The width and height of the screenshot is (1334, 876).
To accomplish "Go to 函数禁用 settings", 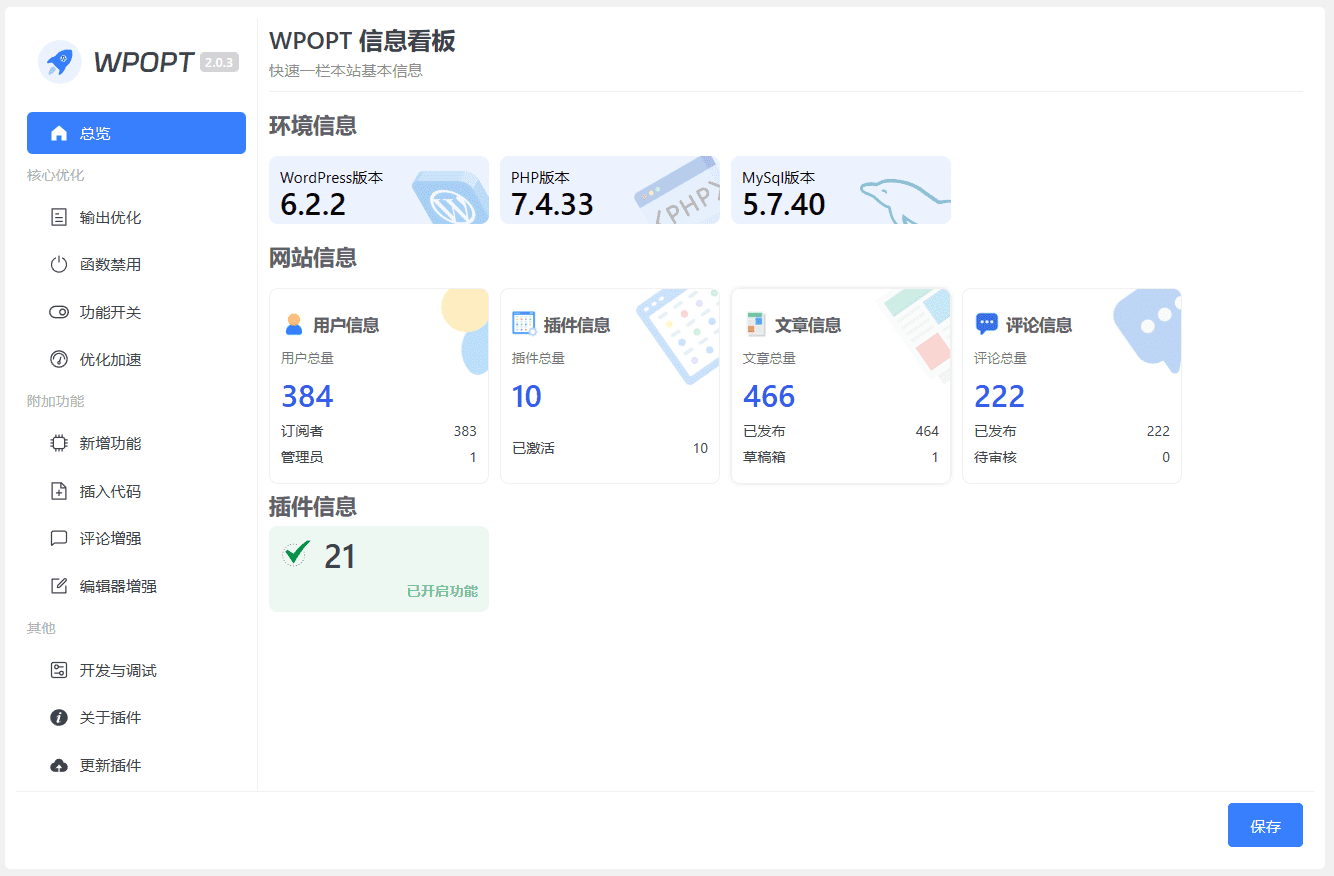I will (136, 265).
